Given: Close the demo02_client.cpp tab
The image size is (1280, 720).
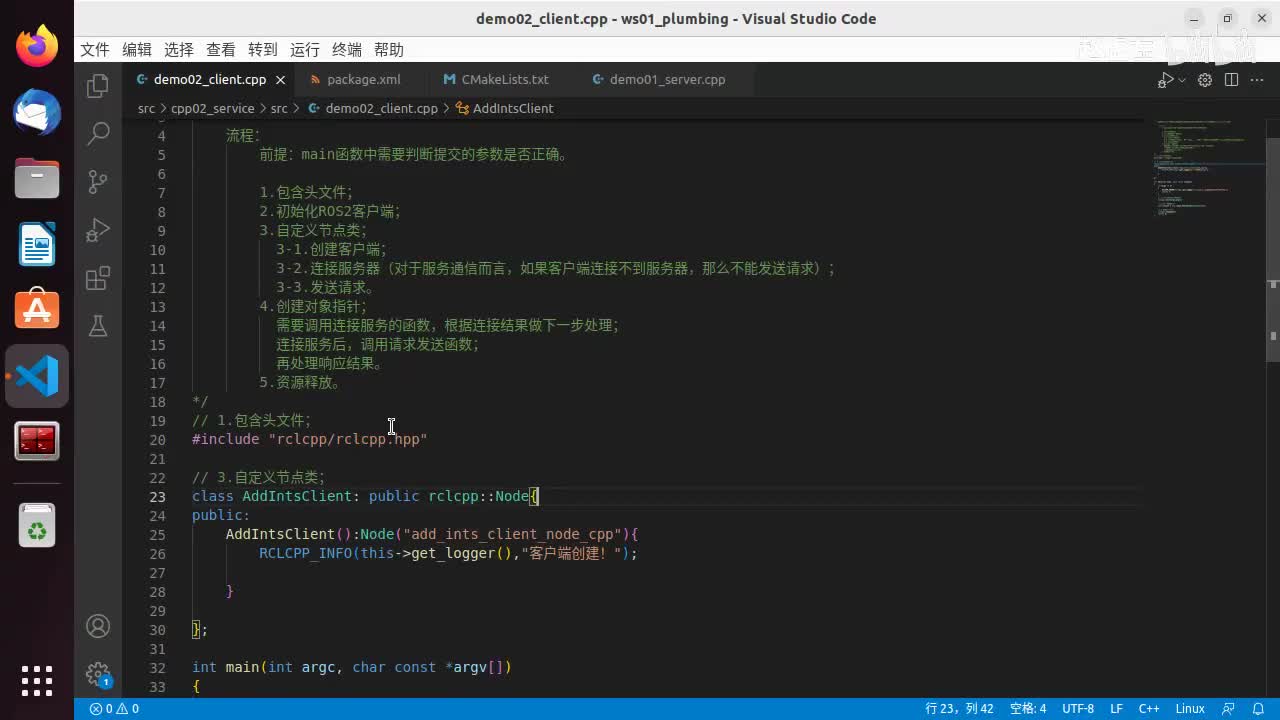Looking at the screenshot, I should click(280, 80).
